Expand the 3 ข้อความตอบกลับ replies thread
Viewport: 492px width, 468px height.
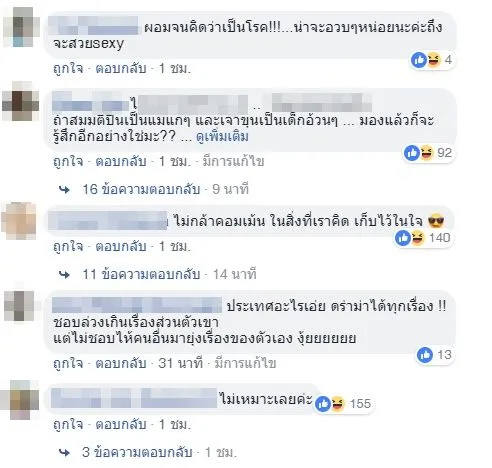(137, 452)
